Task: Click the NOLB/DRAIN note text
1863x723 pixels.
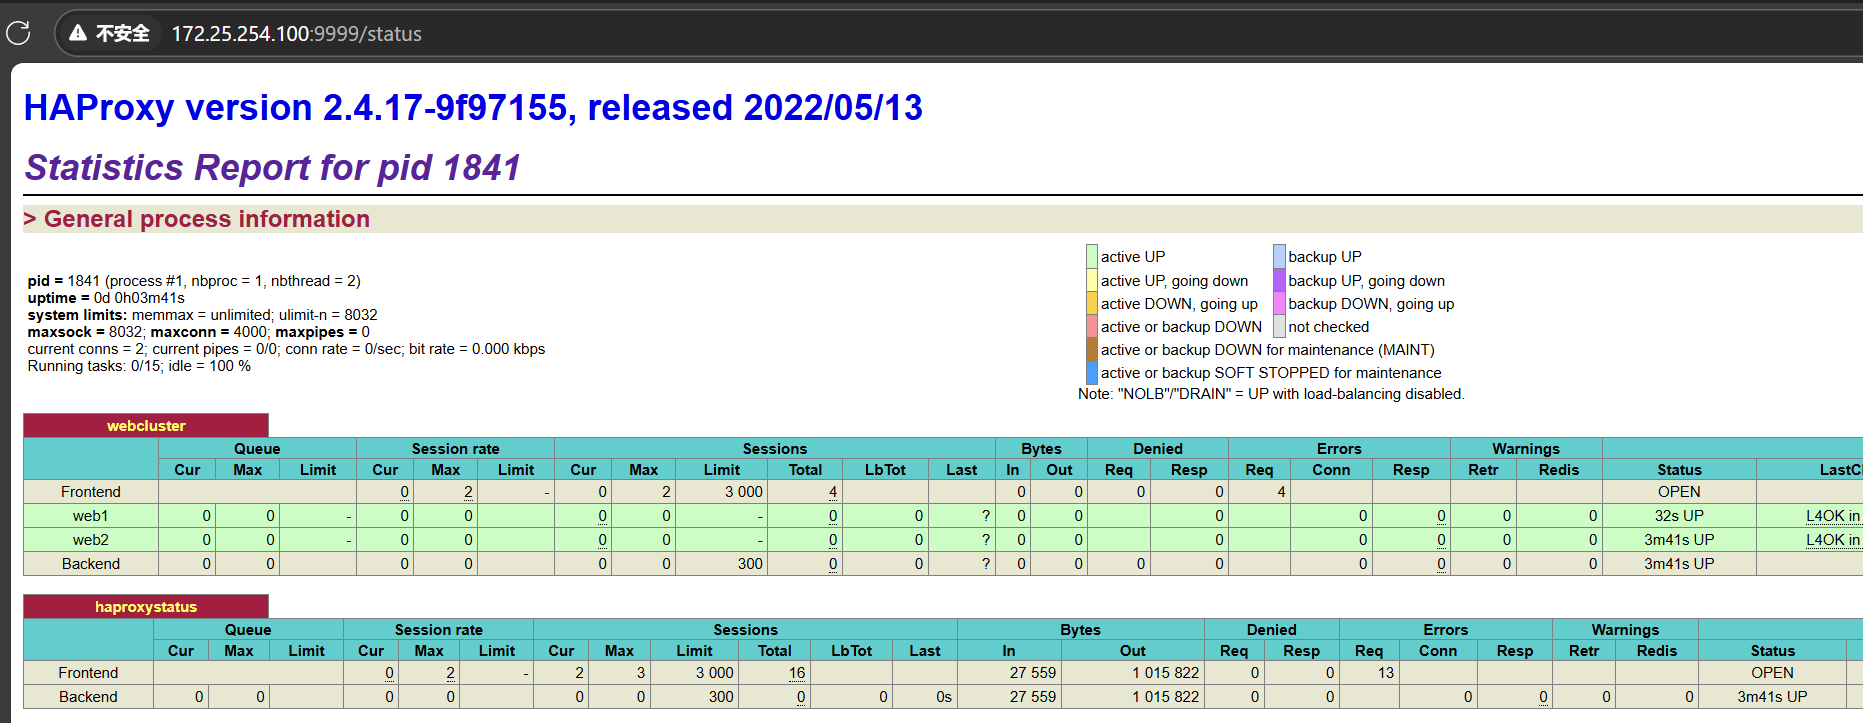Action: pyautogui.click(x=1271, y=394)
